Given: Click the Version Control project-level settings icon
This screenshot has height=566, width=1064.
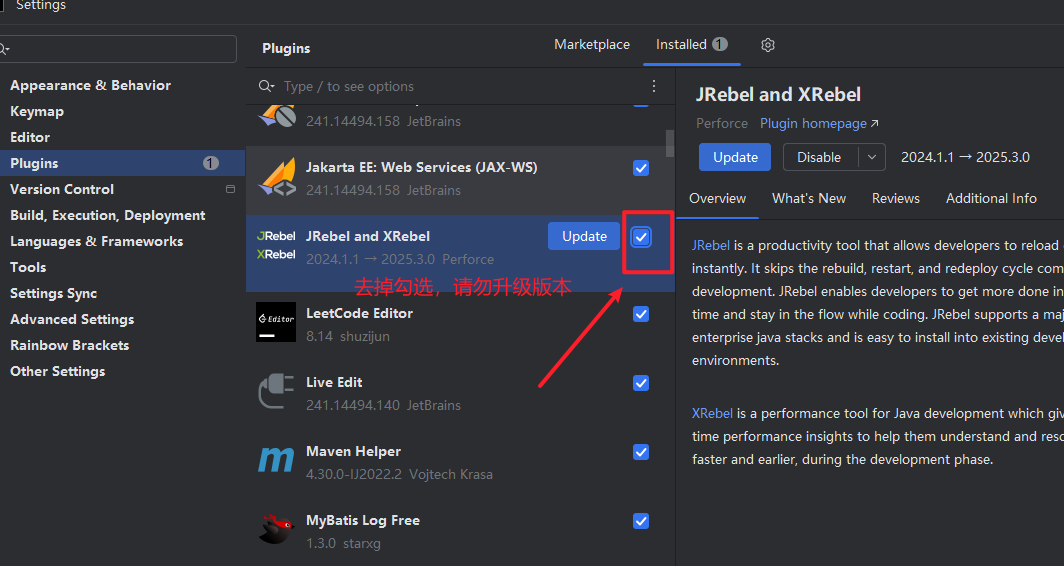Looking at the screenshot, I should 231,189.
